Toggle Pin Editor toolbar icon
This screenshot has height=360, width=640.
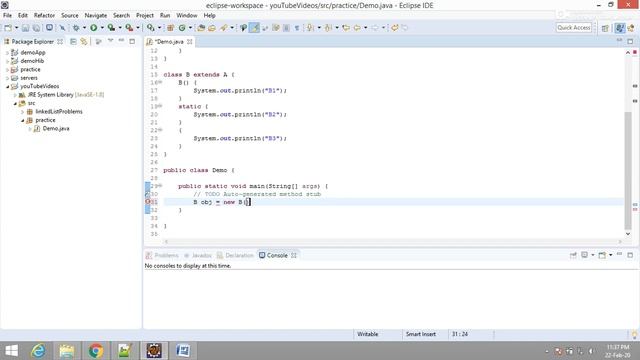243,28
